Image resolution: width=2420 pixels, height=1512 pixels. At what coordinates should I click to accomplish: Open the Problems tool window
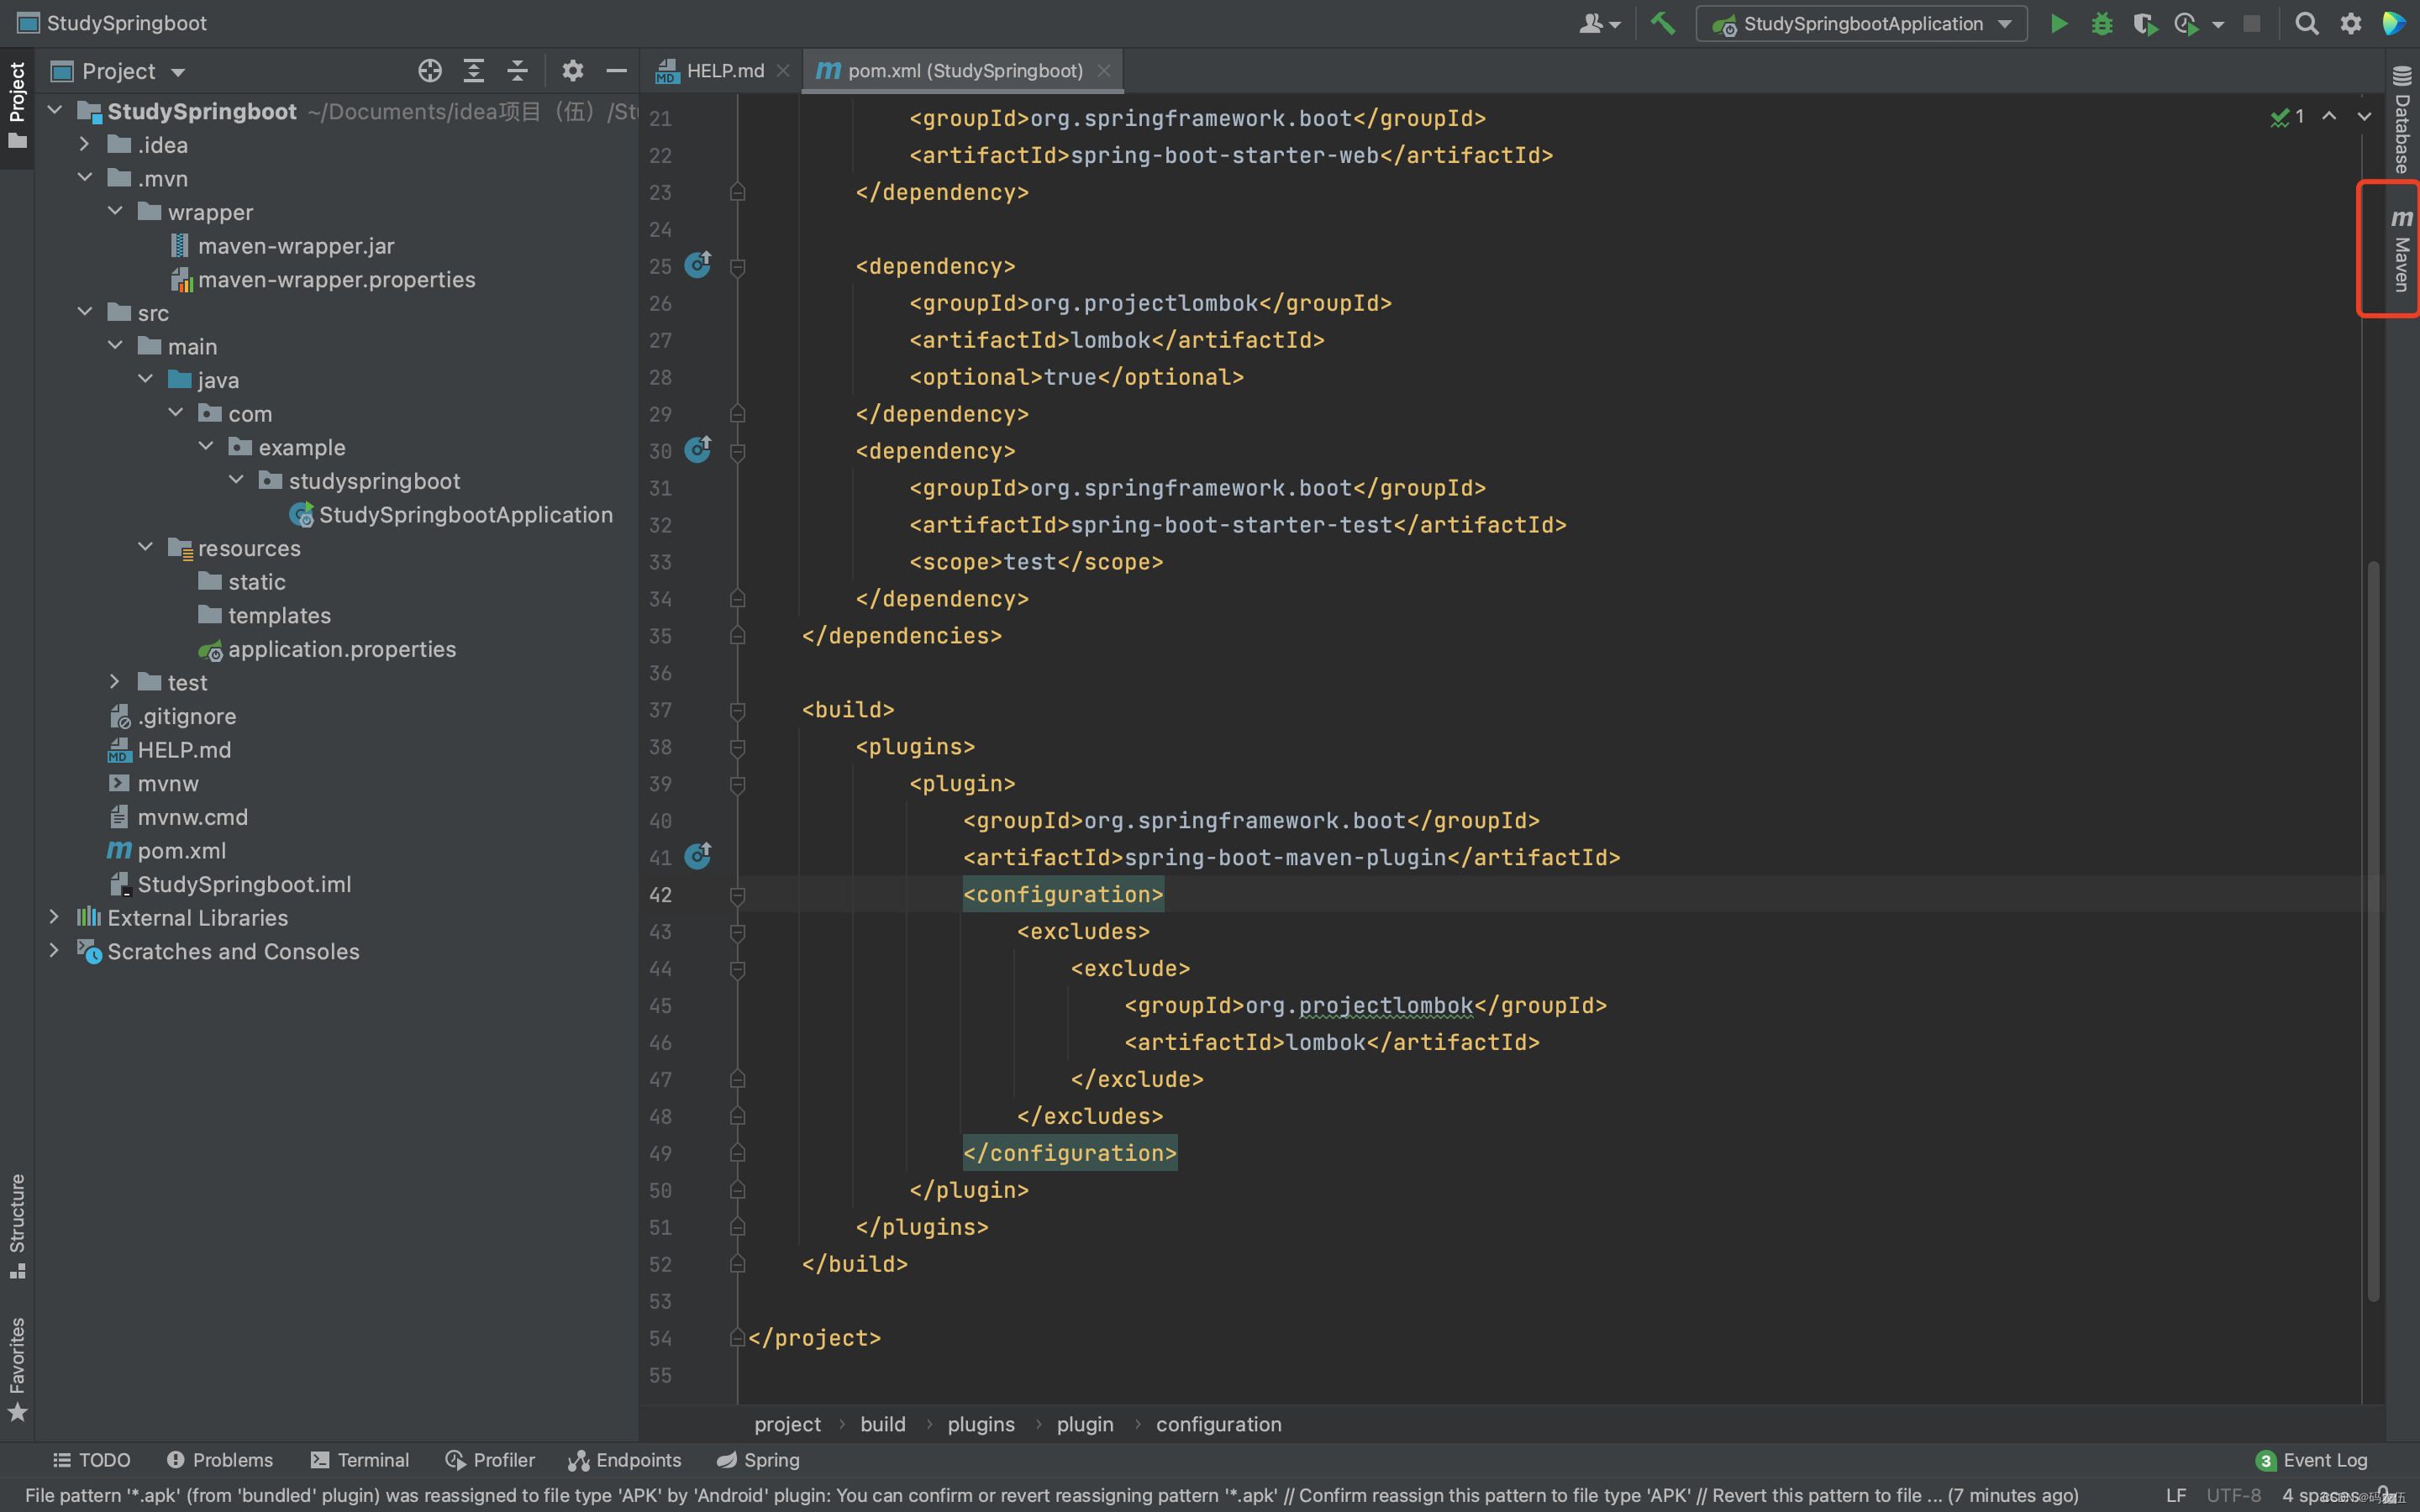[x=220, y=1460]
